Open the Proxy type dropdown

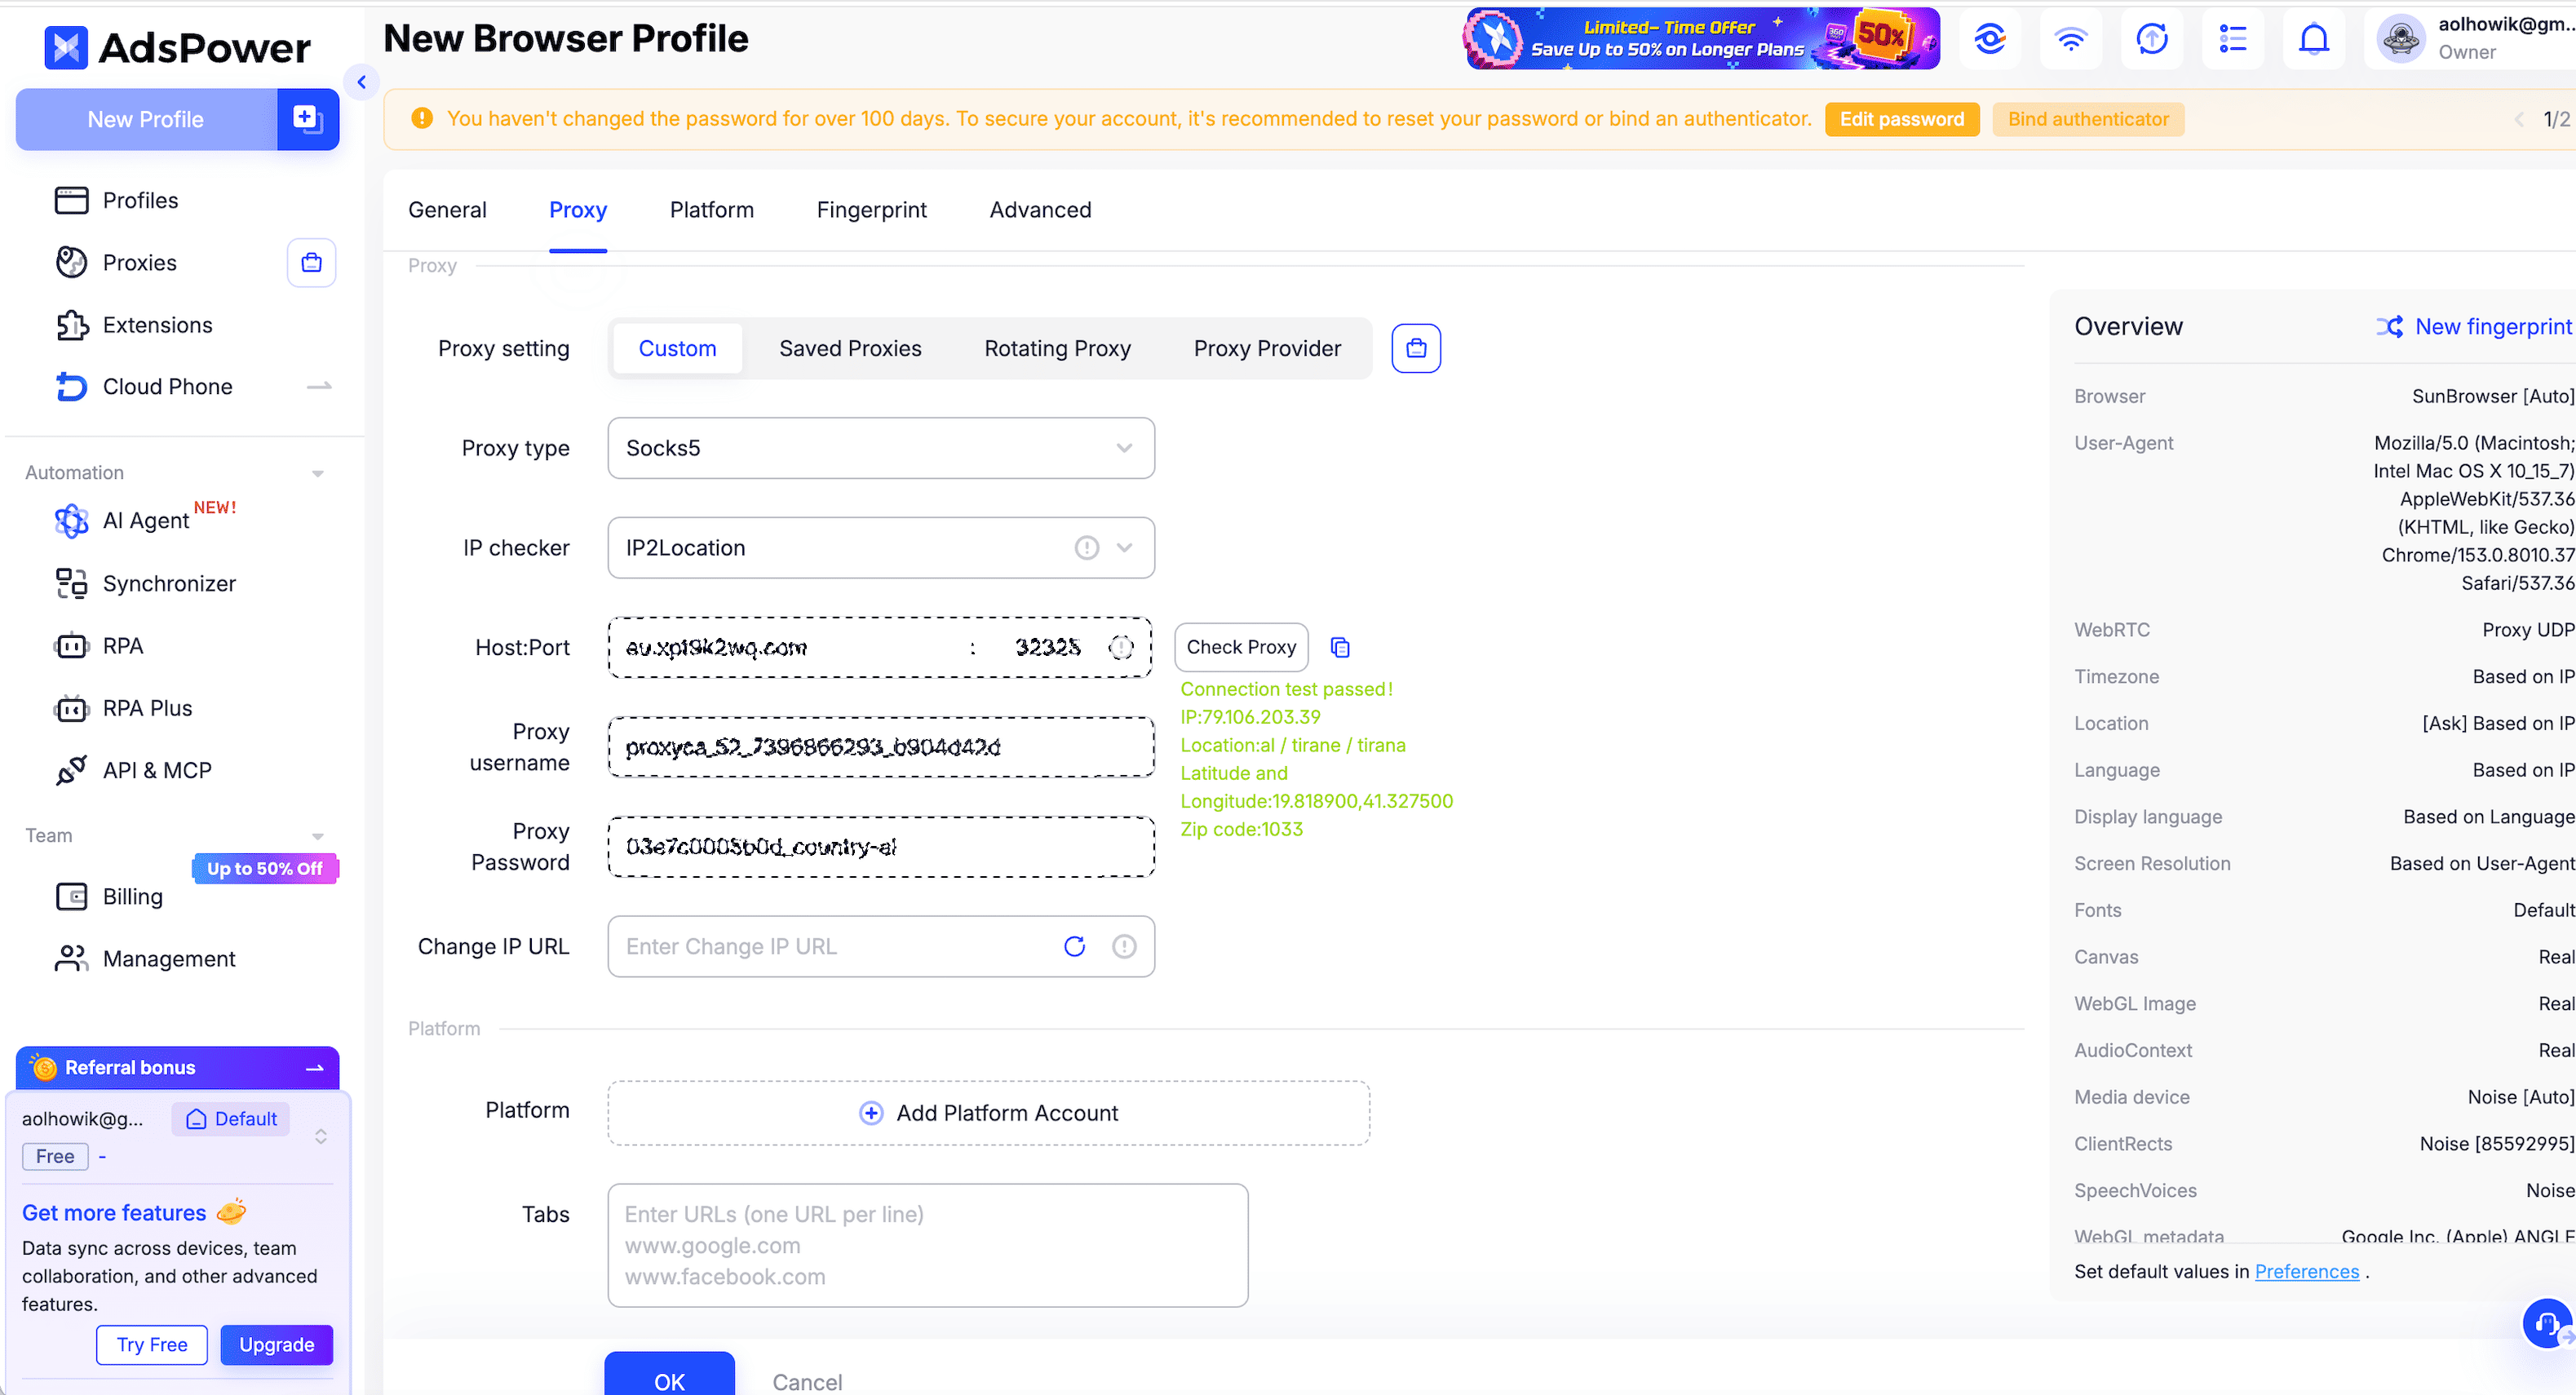click(881, 448)
